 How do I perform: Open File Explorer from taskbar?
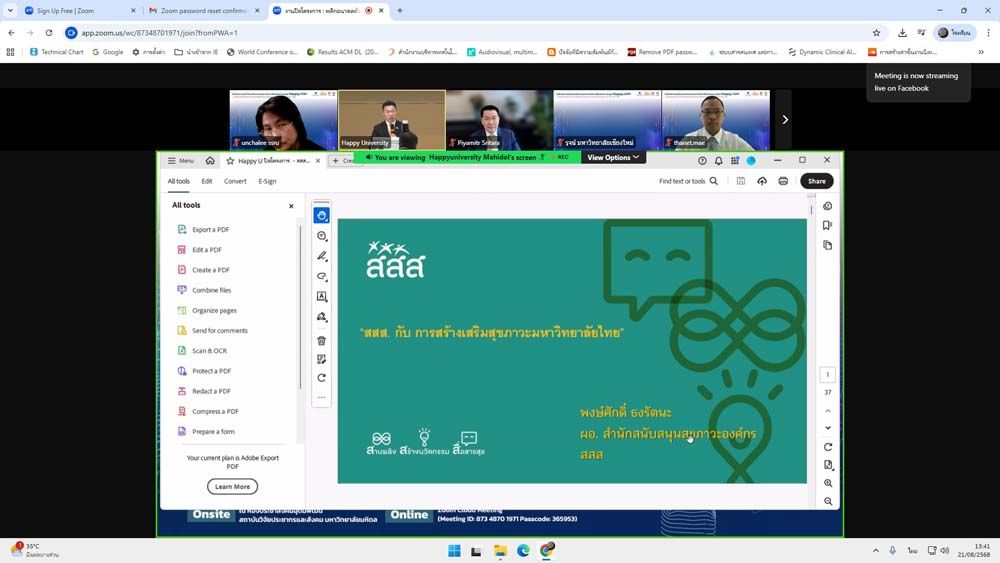(500, 551)
